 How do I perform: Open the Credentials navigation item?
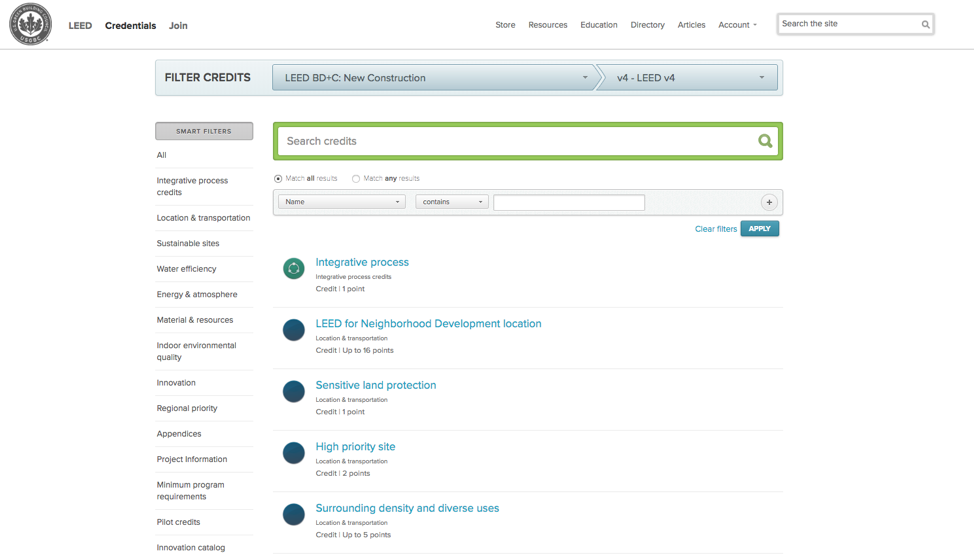pos(130,25)
